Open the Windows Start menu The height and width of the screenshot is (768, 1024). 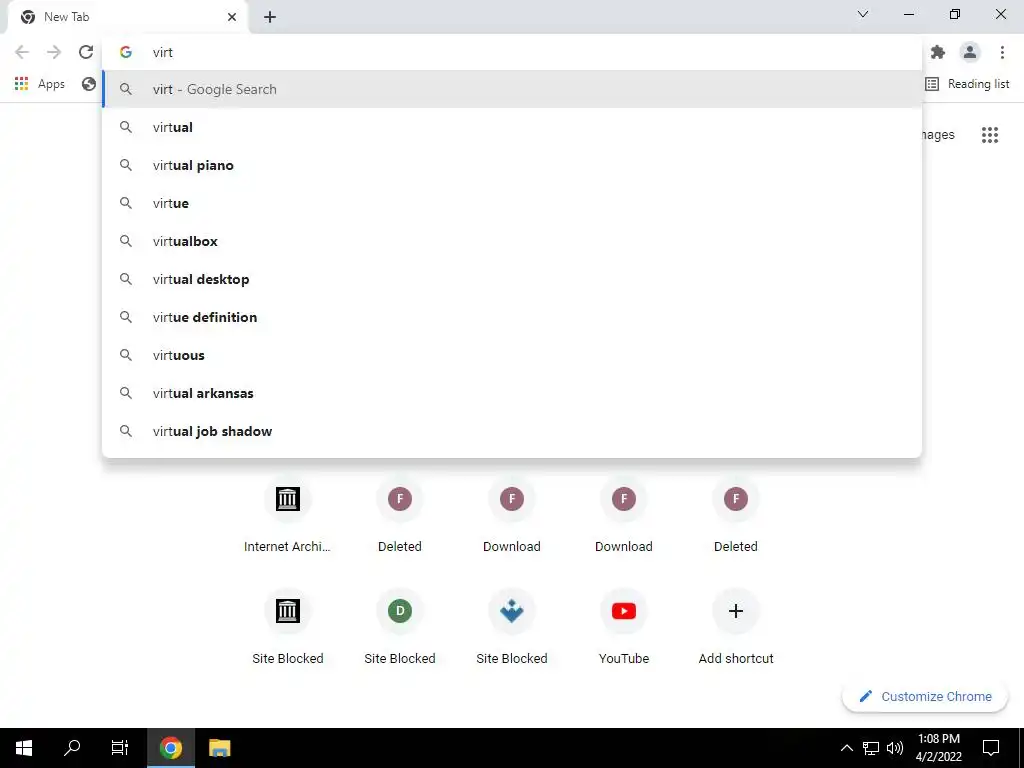tap(24, 748)
